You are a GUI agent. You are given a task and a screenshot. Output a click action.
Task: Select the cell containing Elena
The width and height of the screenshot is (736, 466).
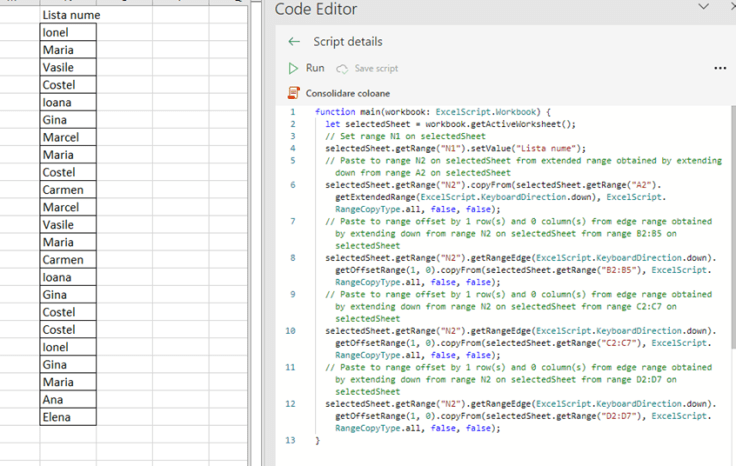[68, 417]
